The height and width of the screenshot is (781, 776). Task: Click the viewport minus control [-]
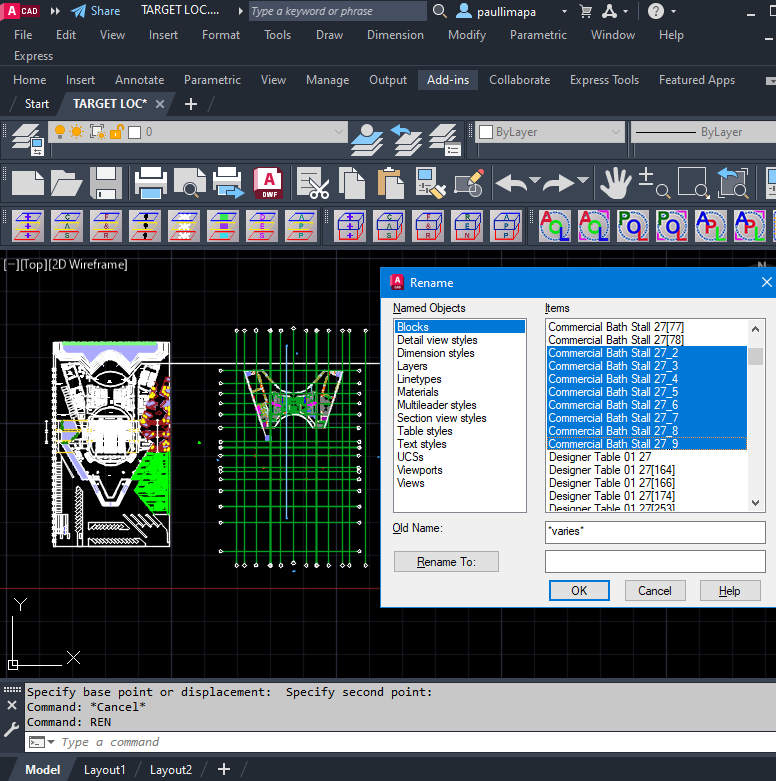[x=10, y=264]
